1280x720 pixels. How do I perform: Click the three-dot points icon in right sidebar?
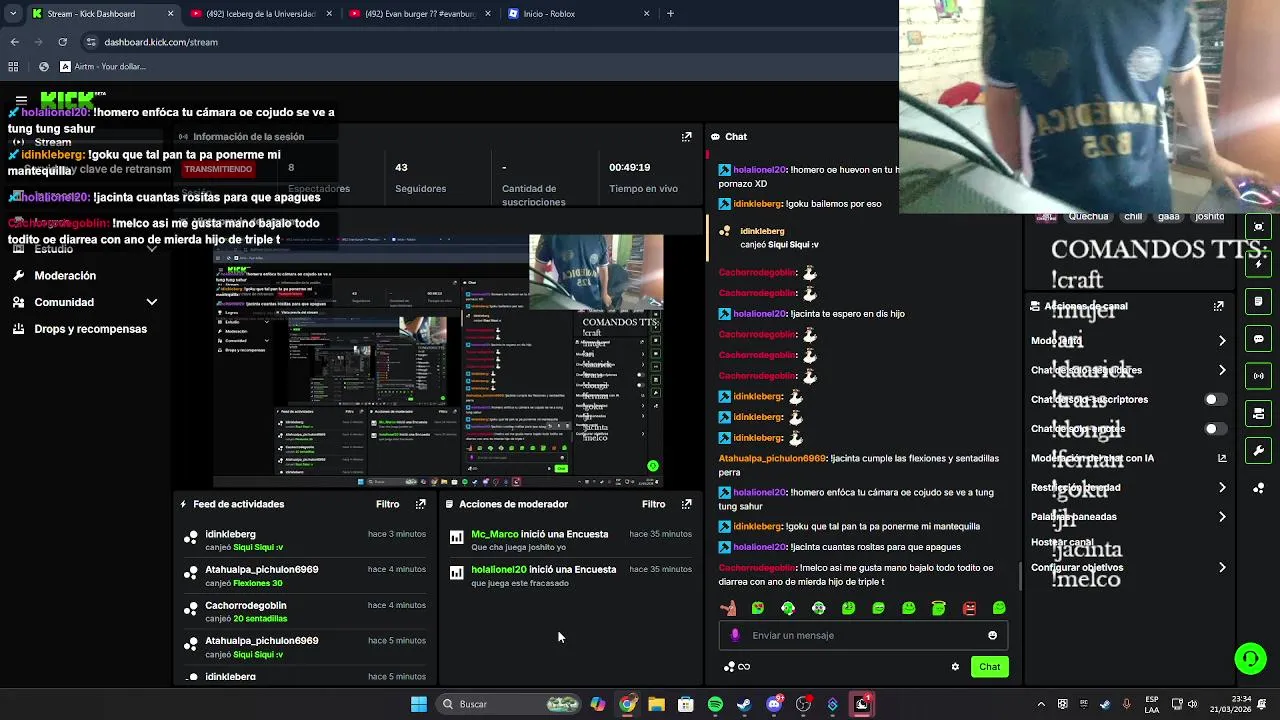click(1259, 488)
